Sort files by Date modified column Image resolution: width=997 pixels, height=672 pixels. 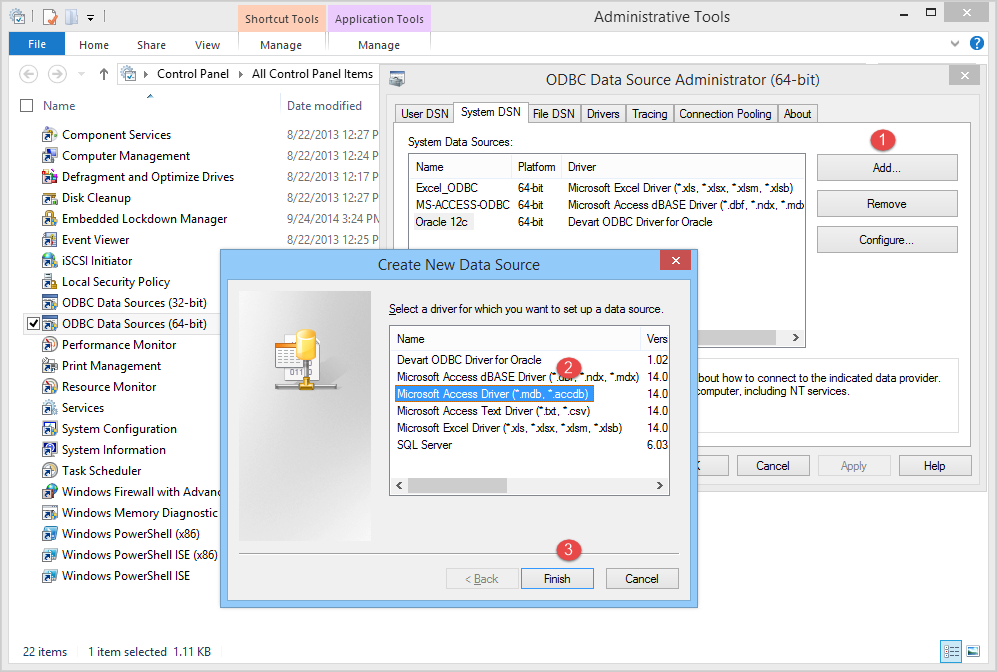tap(324, 106)
